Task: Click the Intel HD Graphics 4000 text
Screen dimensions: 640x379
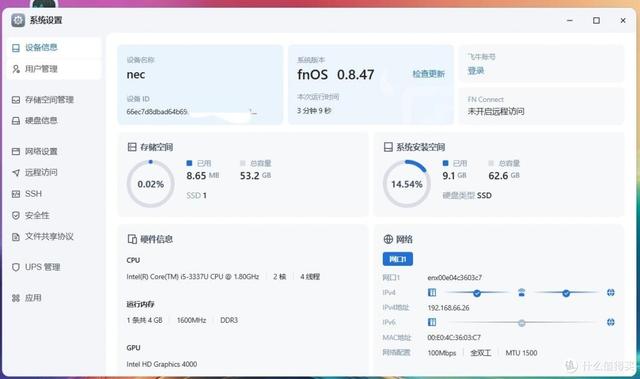Action: 162,364
